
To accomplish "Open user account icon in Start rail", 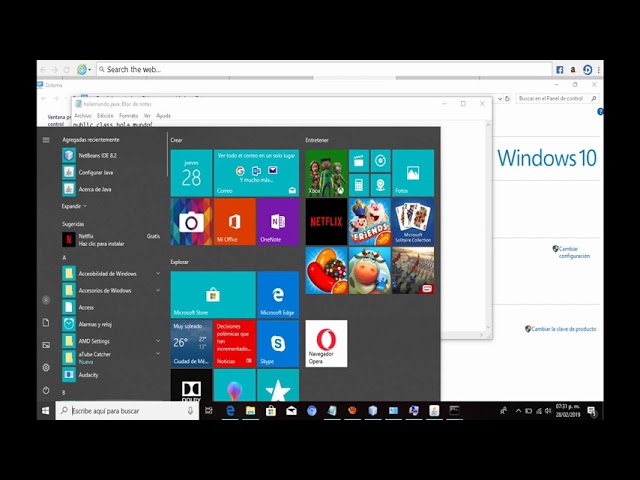I will click(46, 300).
